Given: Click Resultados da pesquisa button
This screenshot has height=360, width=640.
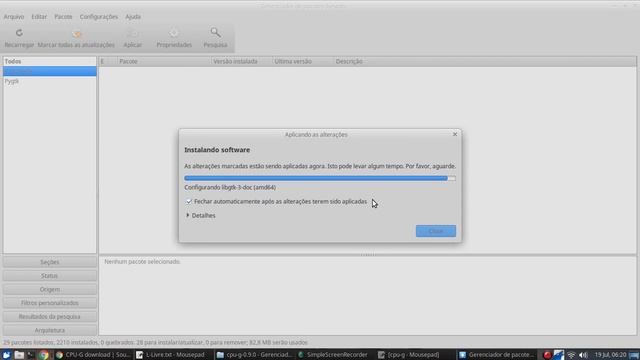Looking at the screenshot, I should (50, 317).
